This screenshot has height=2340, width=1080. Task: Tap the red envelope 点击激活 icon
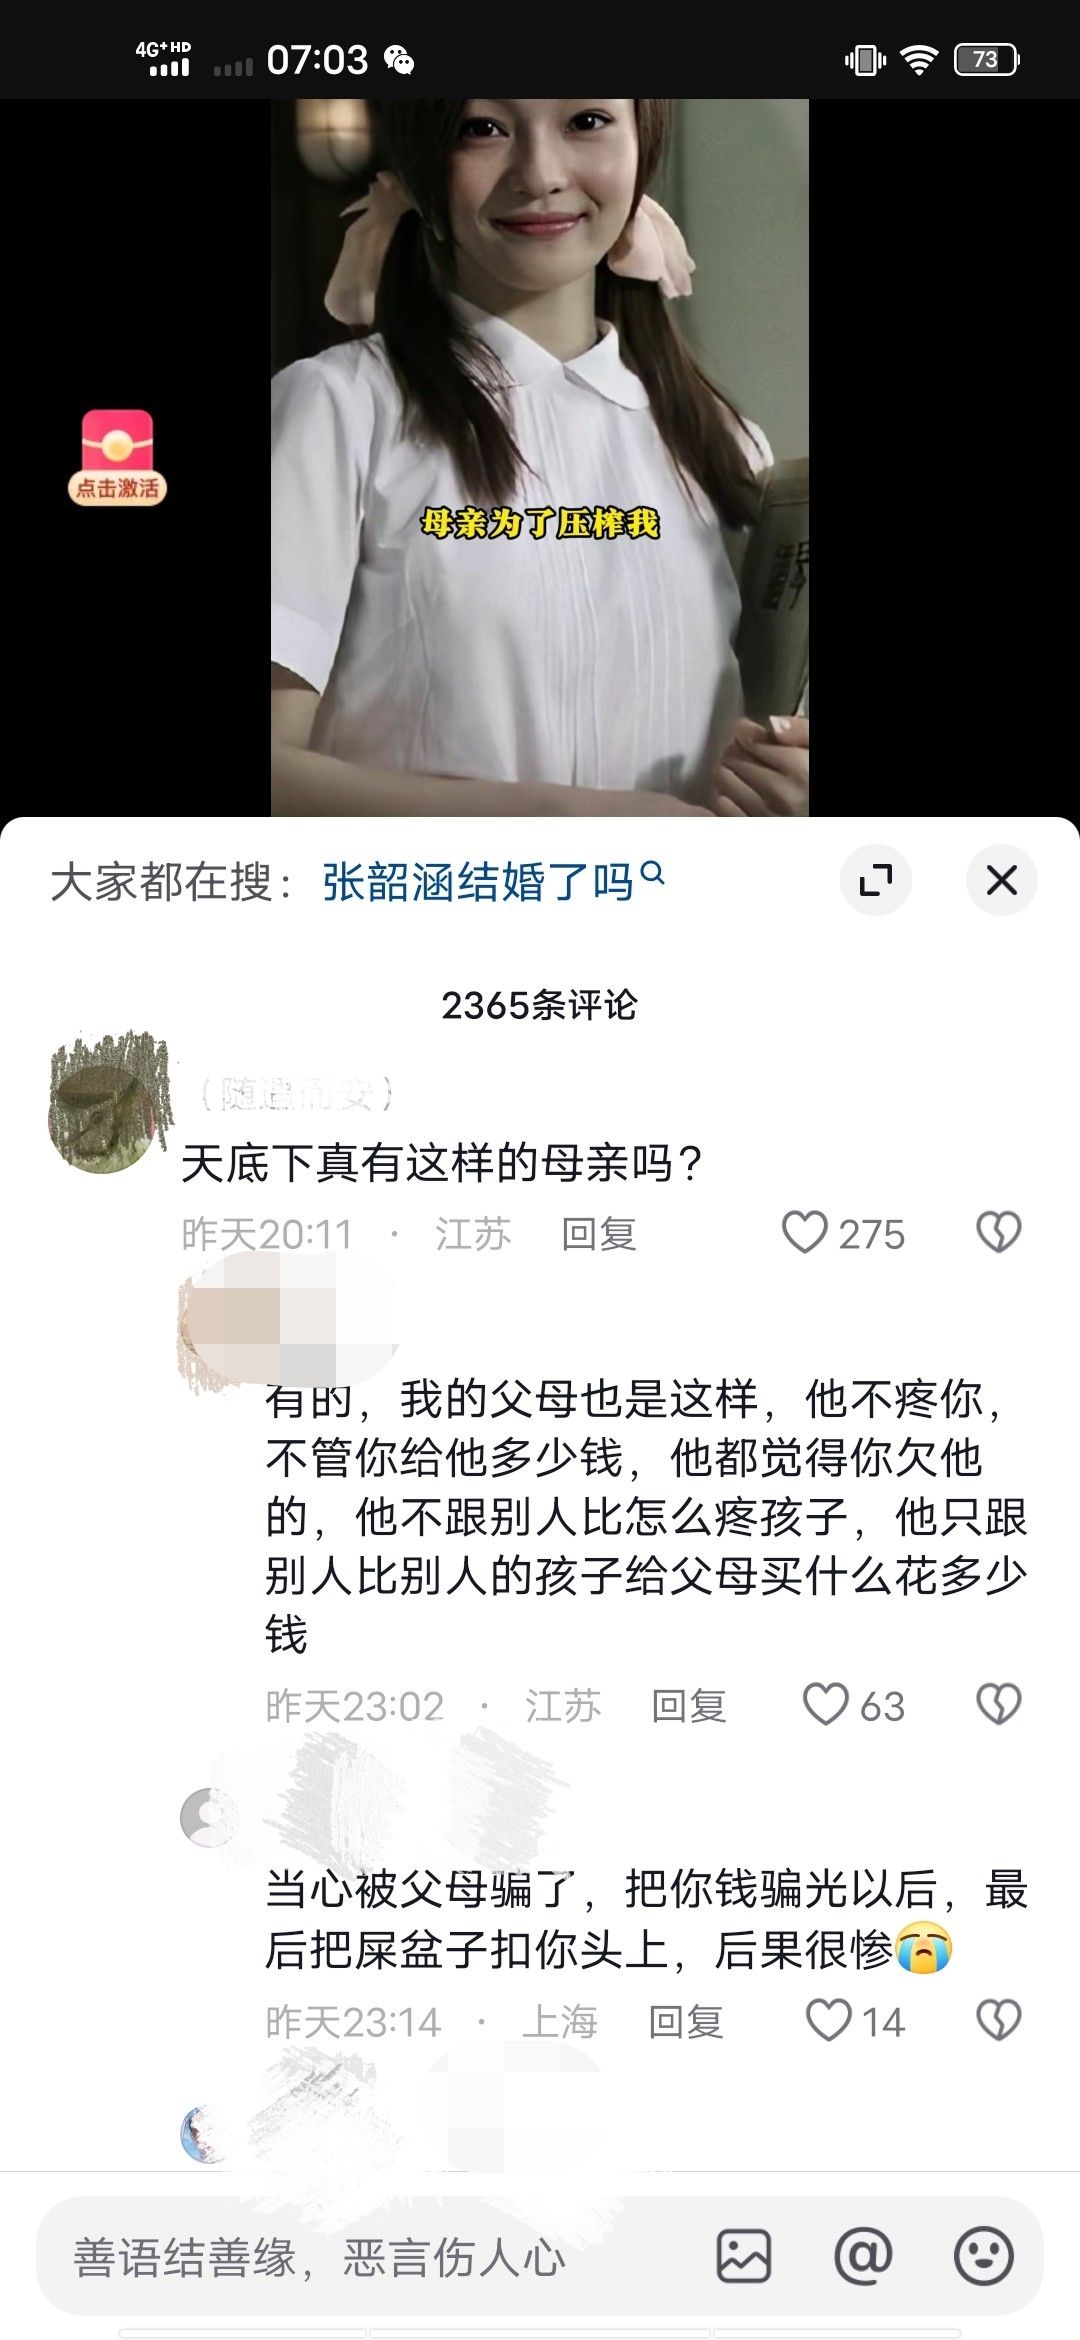tap(117, 457)
